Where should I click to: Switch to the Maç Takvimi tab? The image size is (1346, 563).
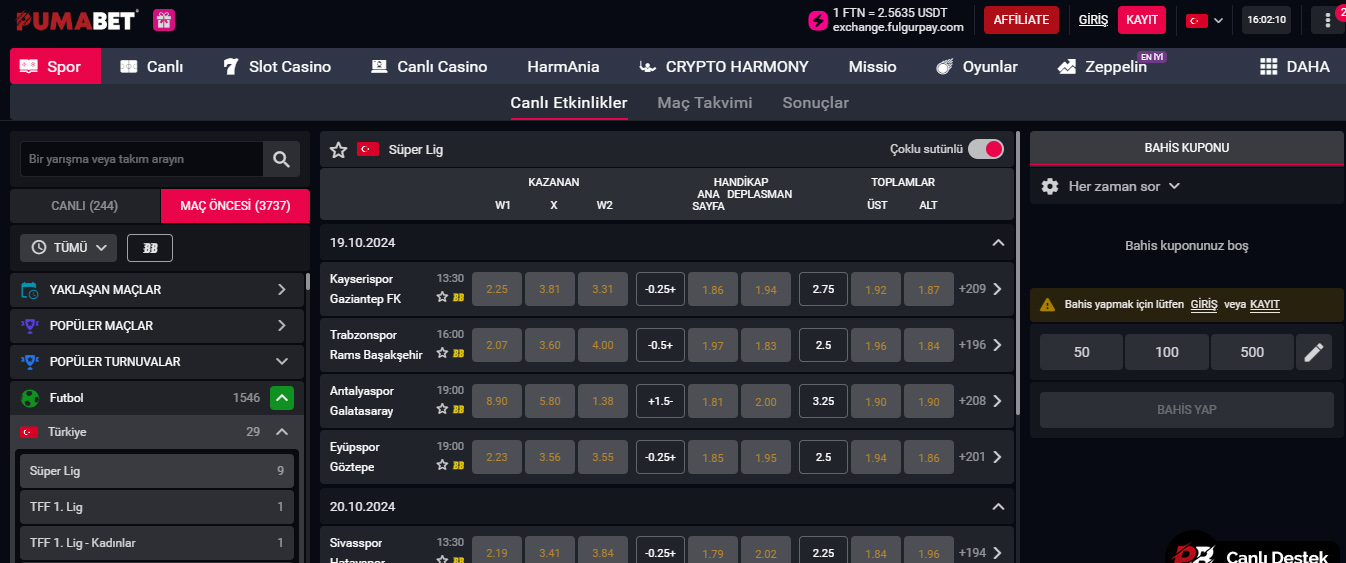[705, 102]
